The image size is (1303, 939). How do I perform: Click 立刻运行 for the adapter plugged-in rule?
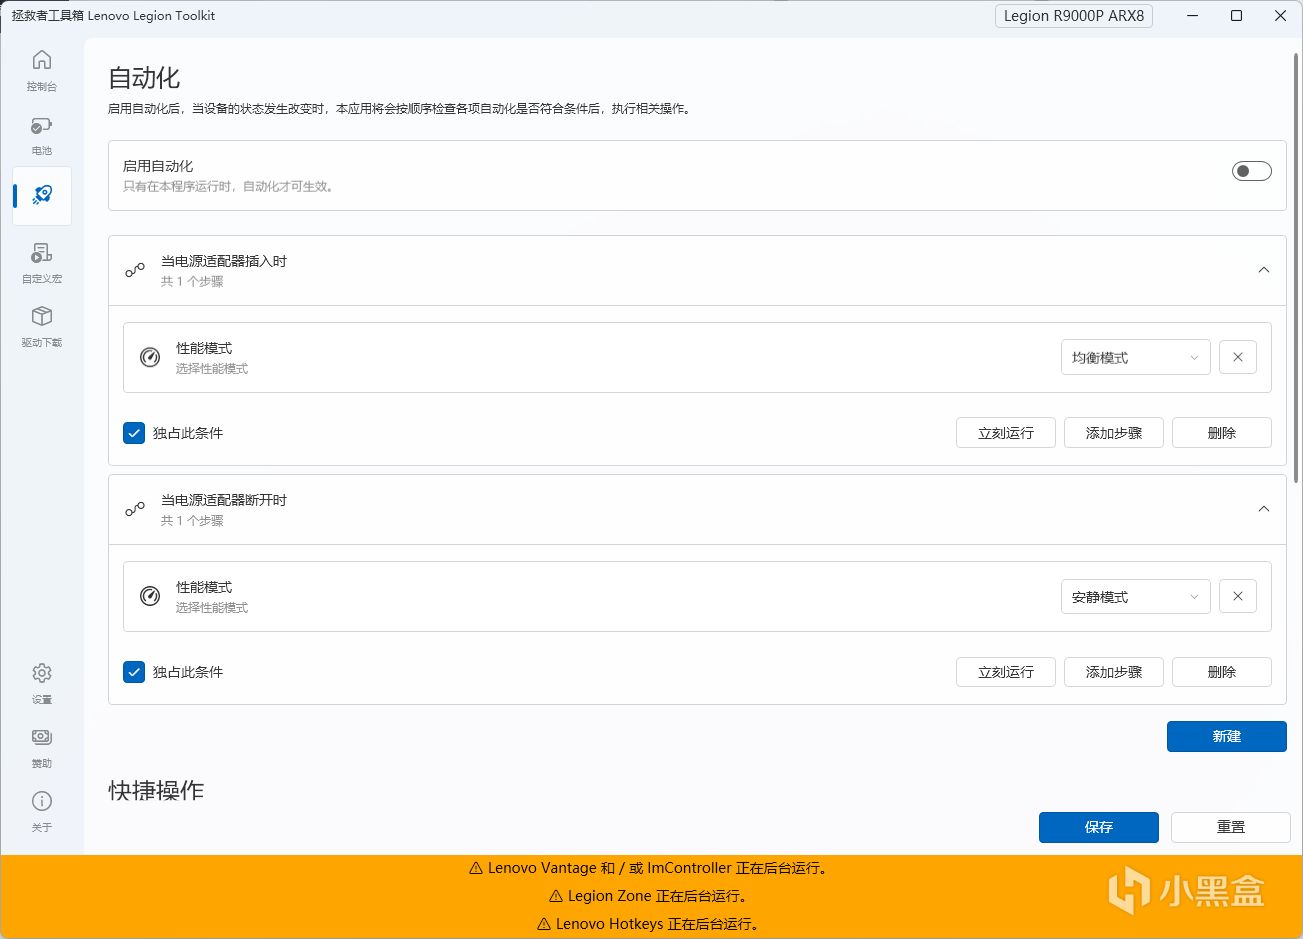1006,433
